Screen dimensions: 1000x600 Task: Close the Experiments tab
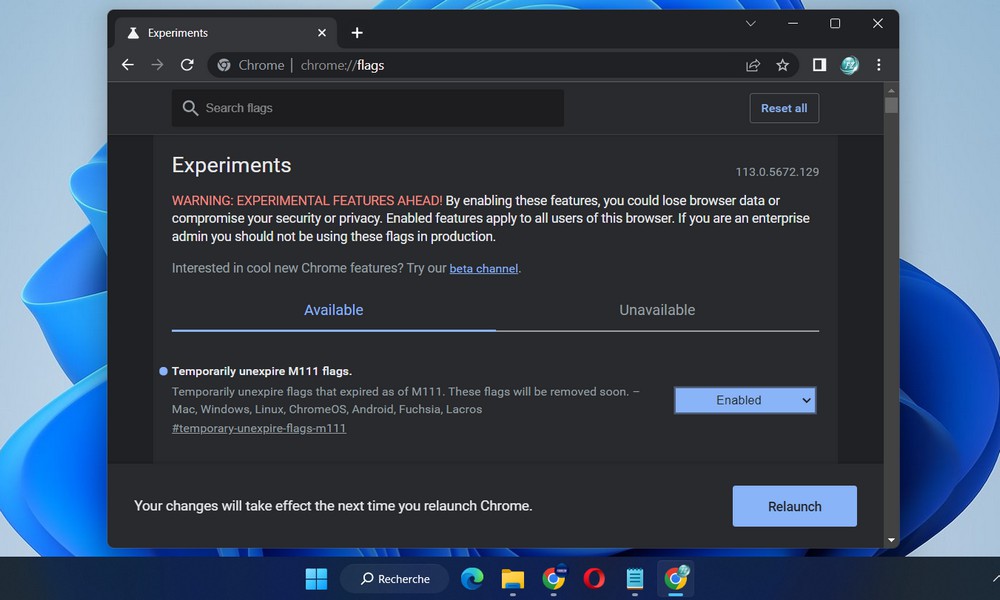pyautogui.click(x=322, y=33)
